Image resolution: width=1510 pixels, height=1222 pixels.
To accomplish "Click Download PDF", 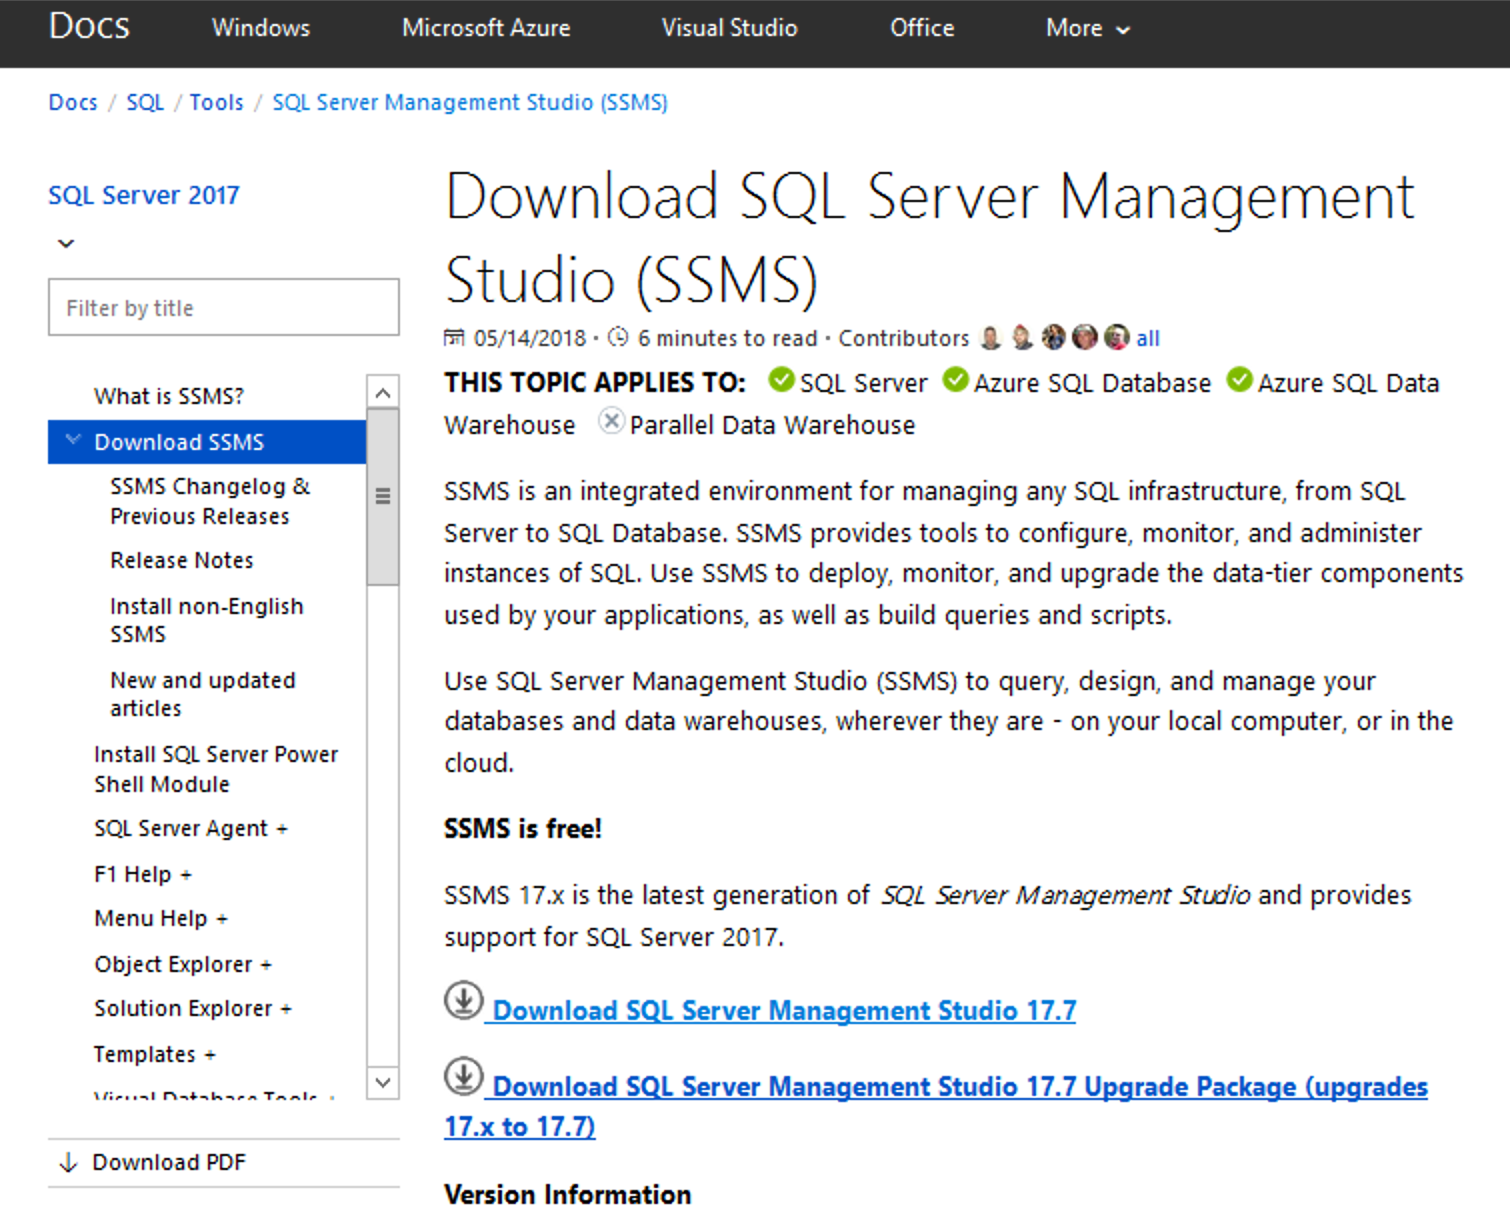I will click(x=169, y=1162).
